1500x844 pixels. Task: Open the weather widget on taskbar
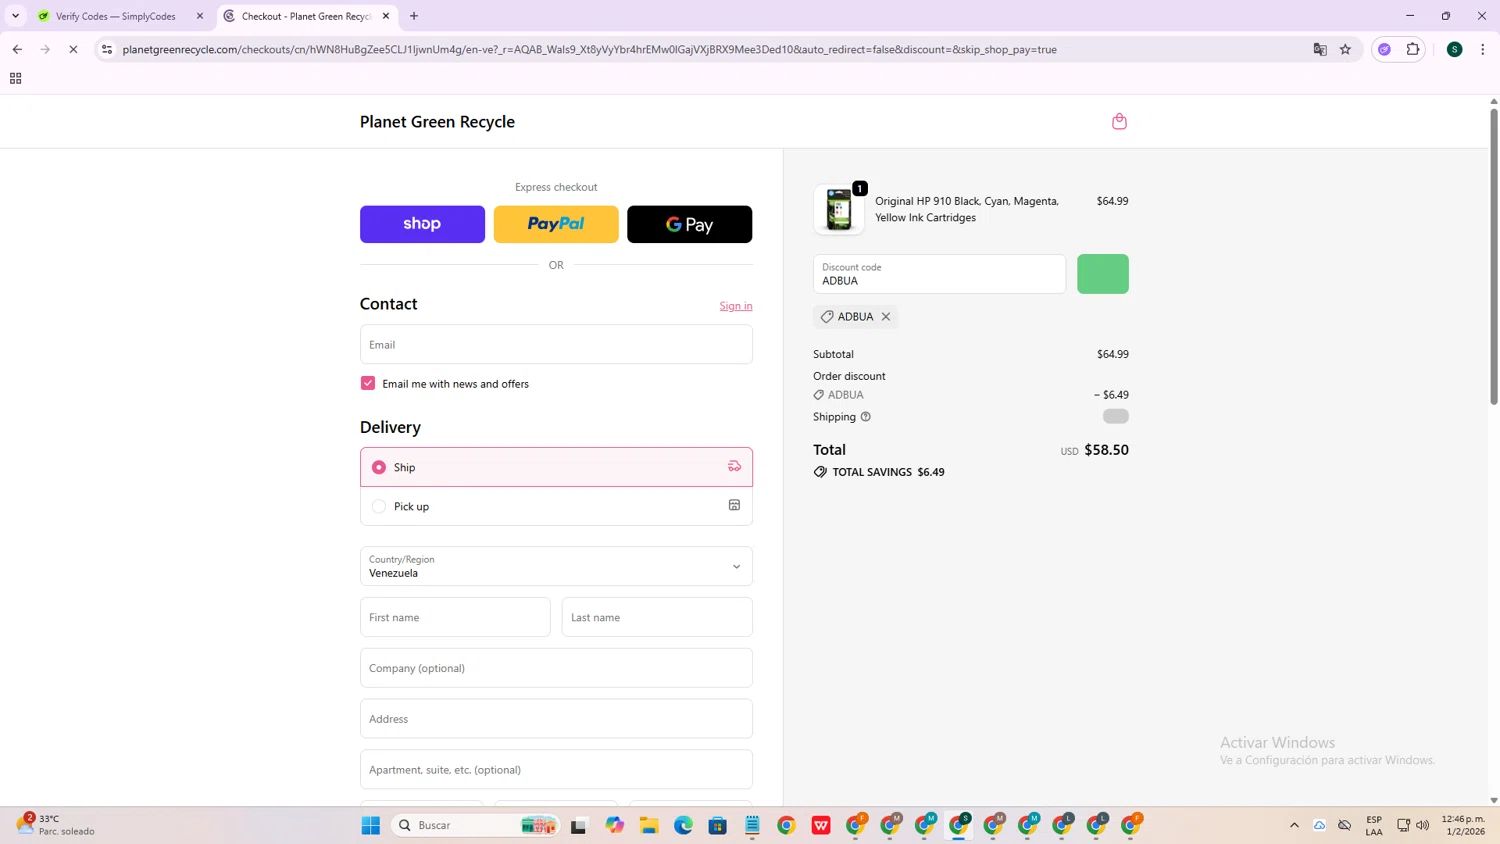[57, 825]
